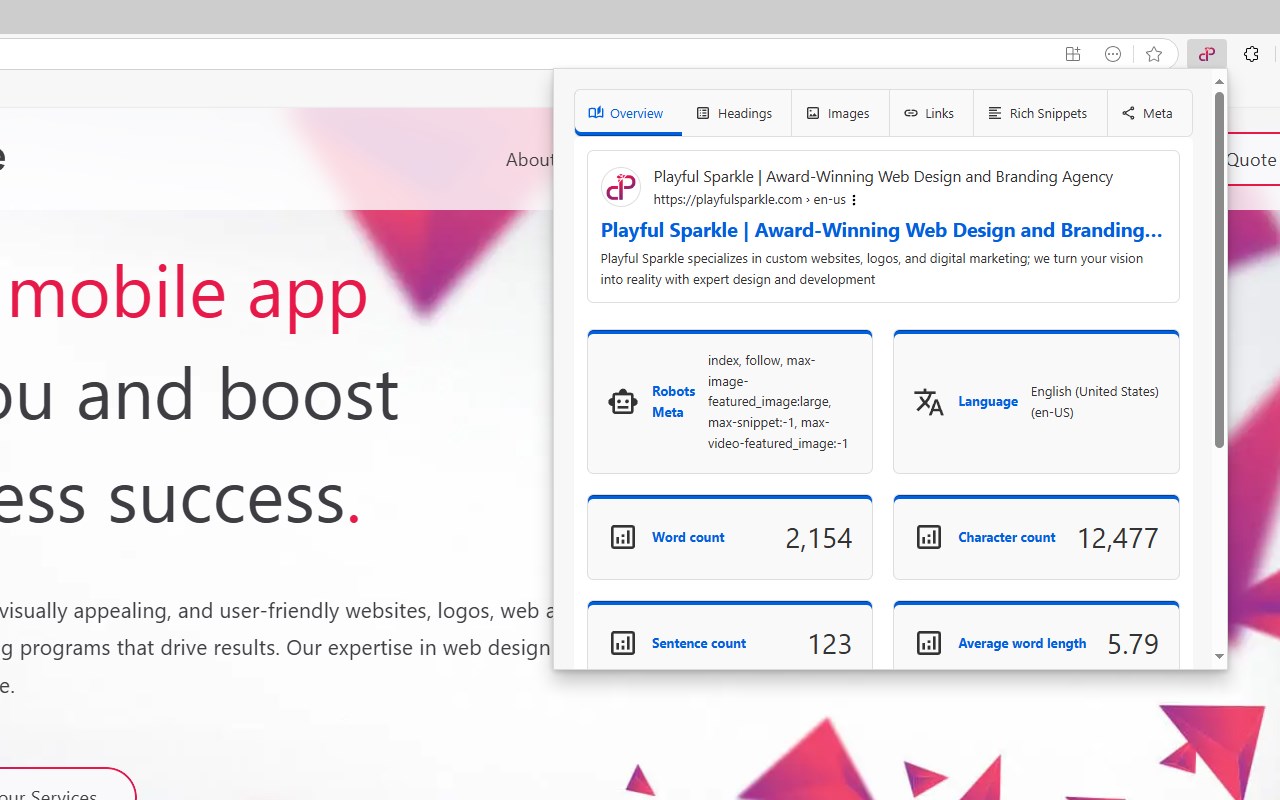Screen dimensions: 1280x800
Task: Click the average word length value 5.79
Action: (x=1133, y=644)
